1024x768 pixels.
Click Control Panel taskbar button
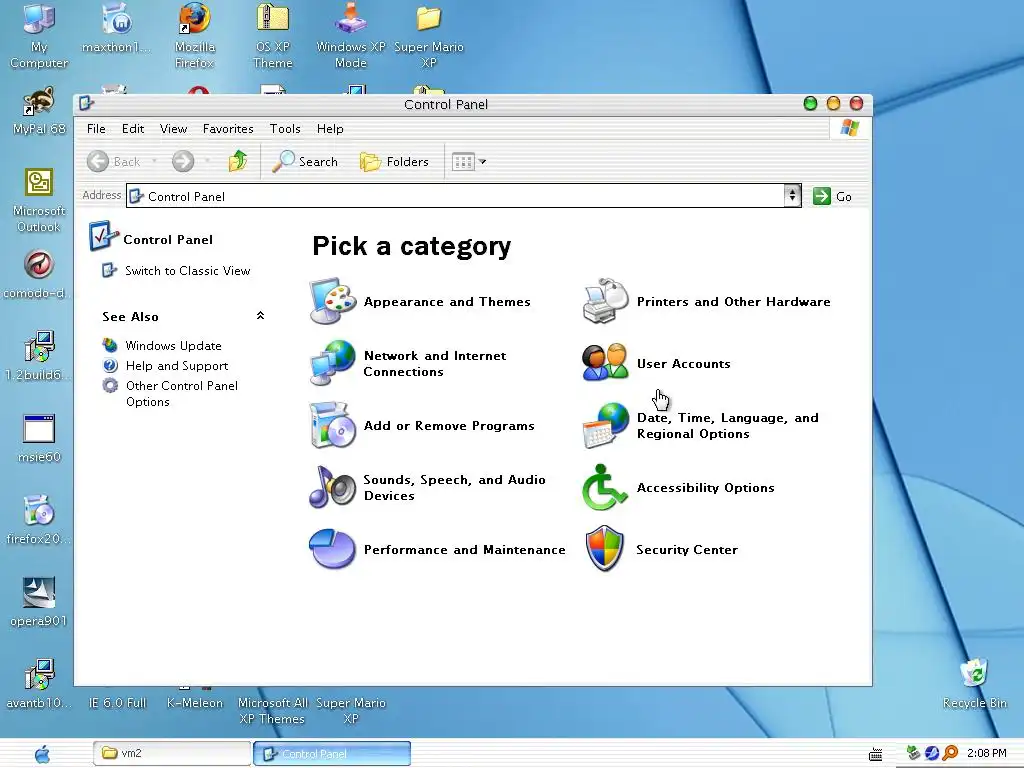click(x=332, y=753)
